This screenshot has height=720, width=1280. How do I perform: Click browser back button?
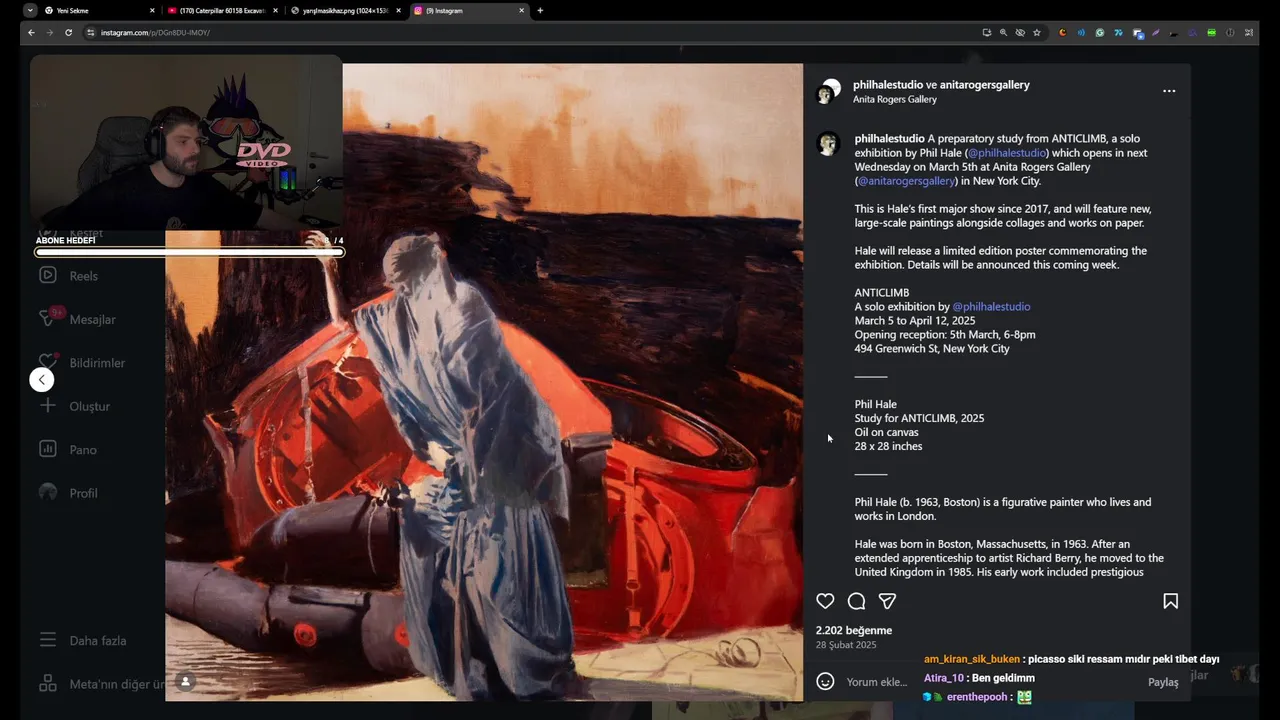click(x=31, y=32)
